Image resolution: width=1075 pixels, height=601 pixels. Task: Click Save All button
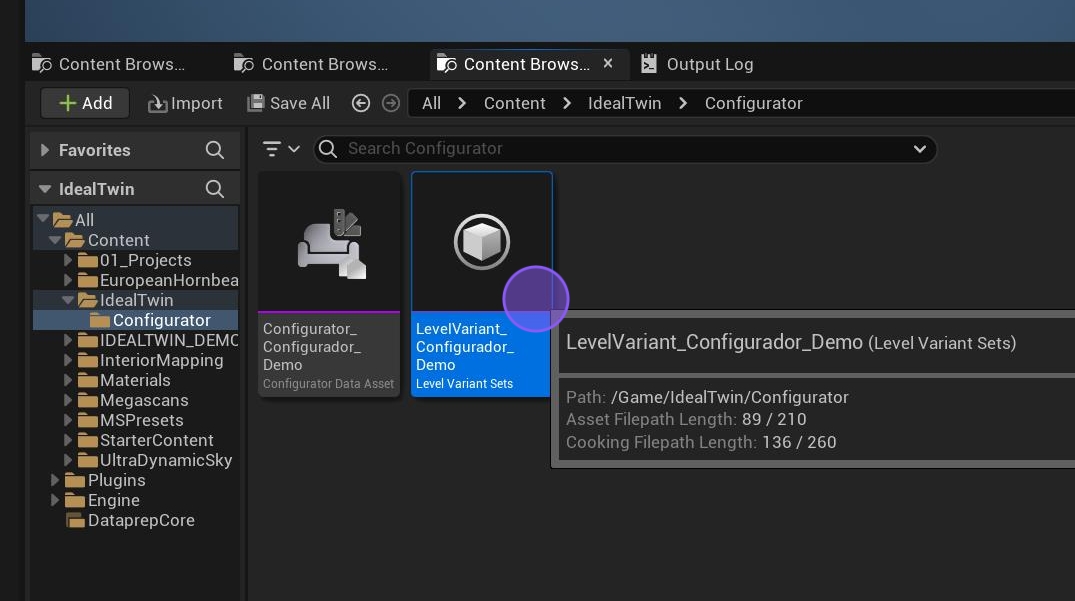pyautogui.click(x=289, y=103)
